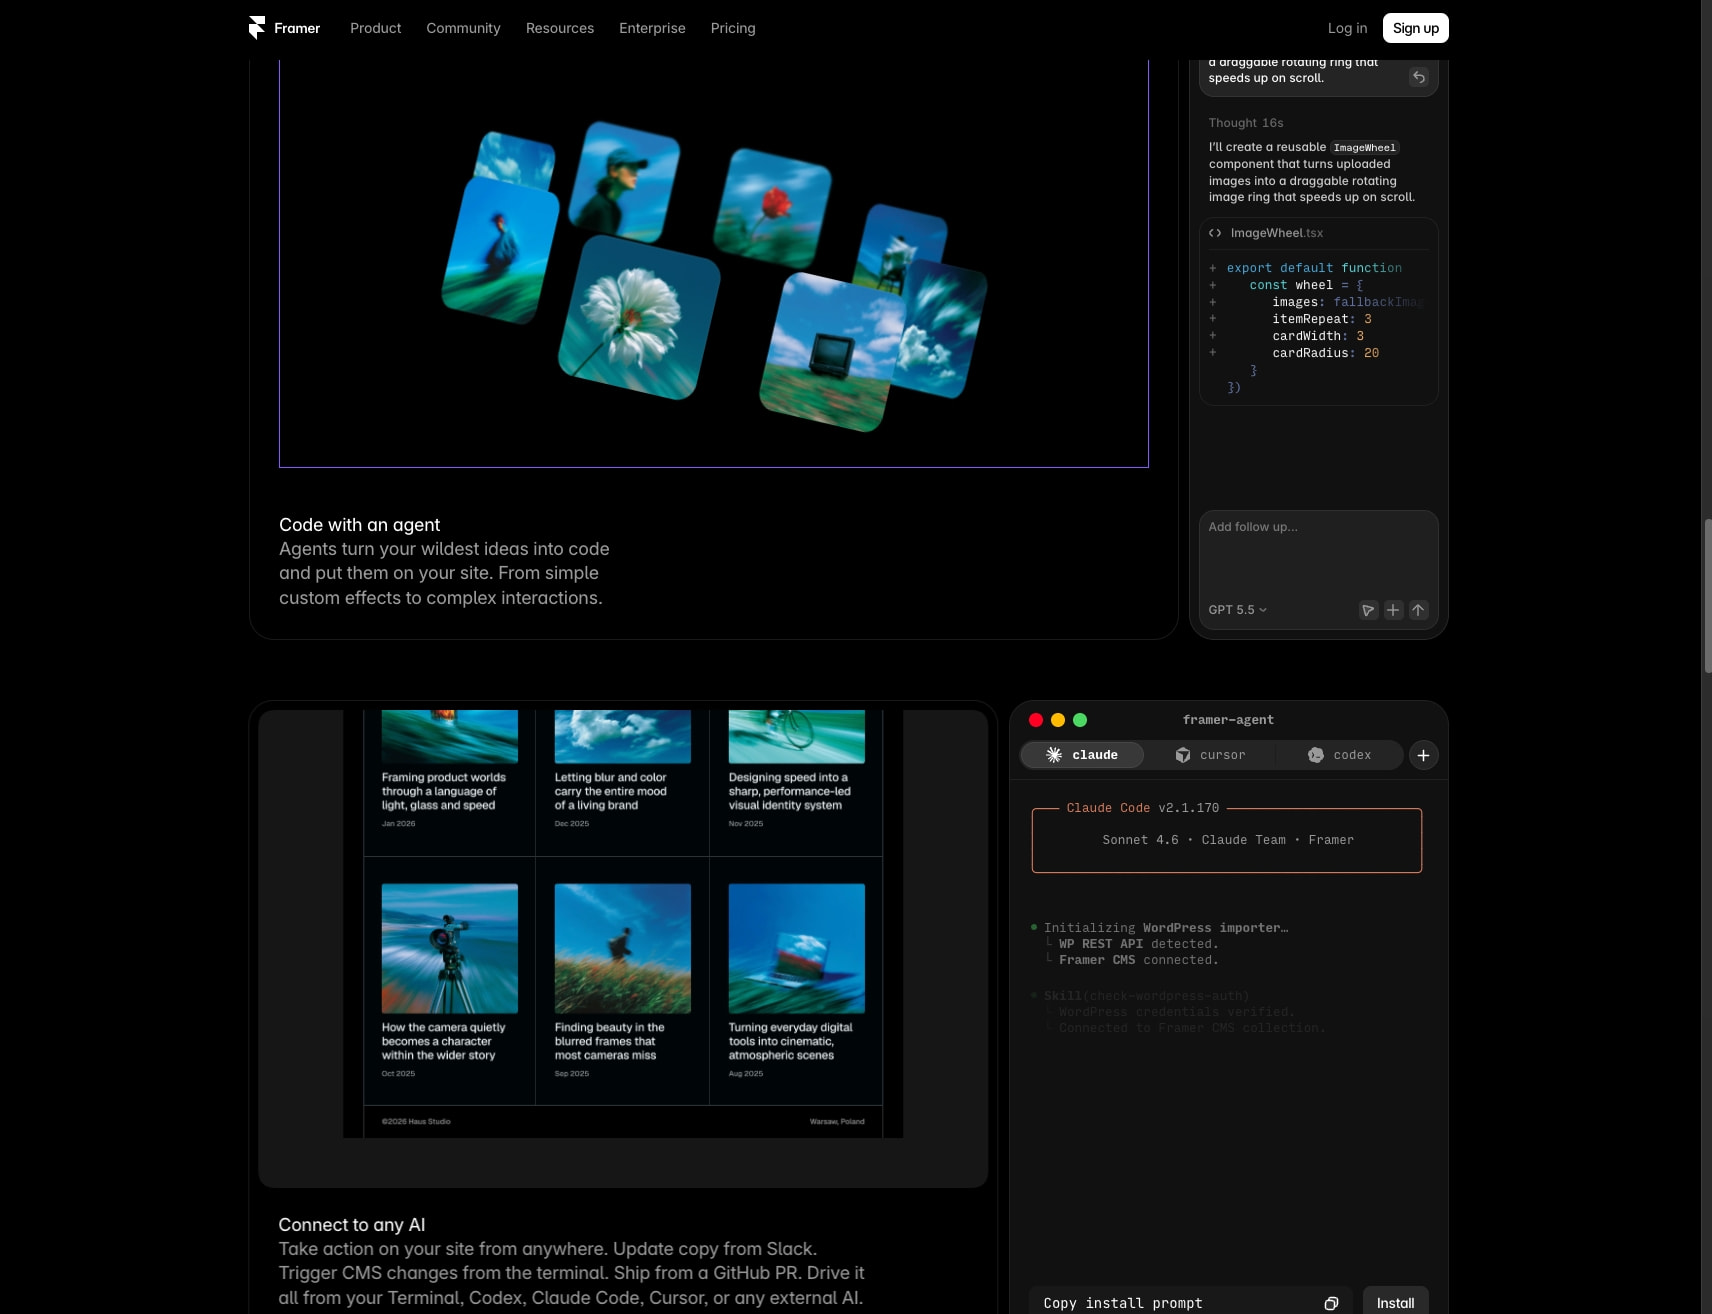Click the 'Thought 16s' label

1245,123
